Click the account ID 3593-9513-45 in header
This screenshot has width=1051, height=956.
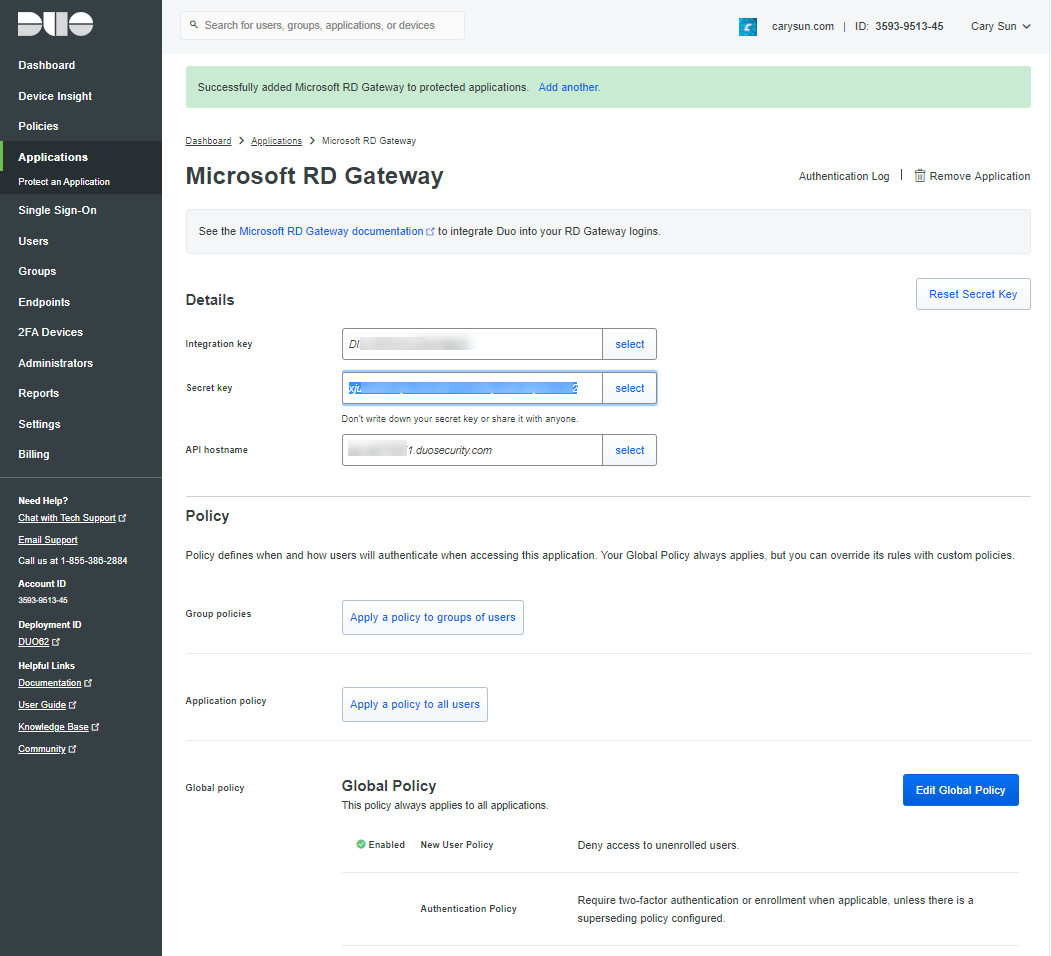coord(909,26)
